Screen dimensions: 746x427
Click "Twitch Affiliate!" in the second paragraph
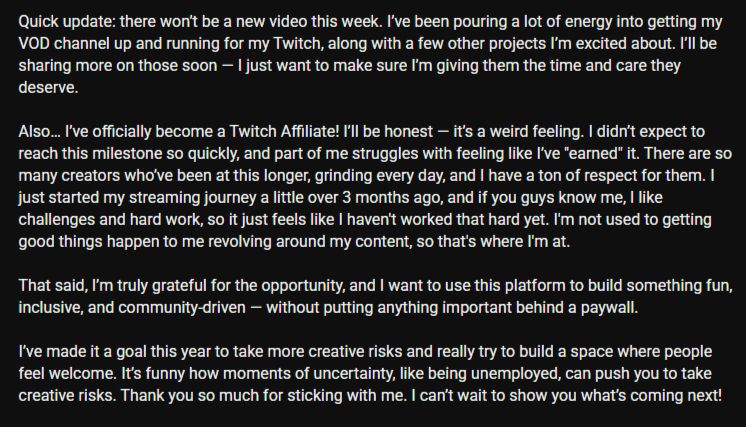(284, 131)
